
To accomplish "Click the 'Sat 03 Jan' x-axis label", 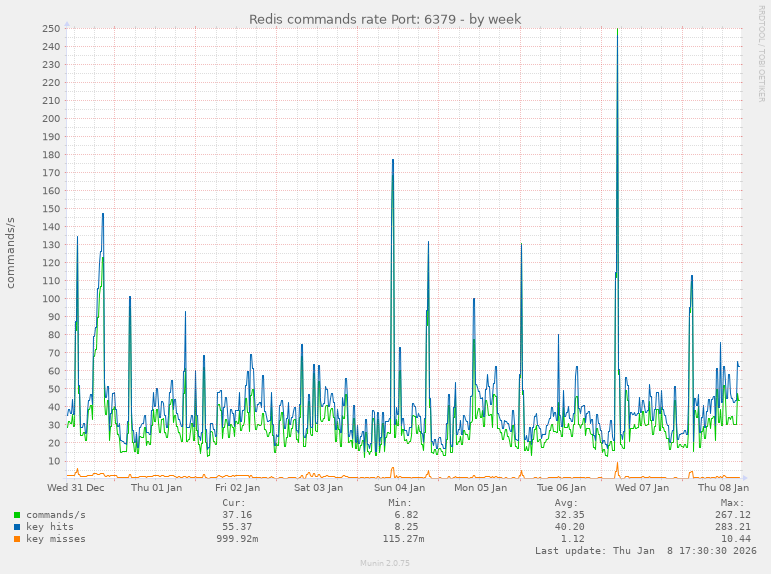I will click(x=319, y=488).
